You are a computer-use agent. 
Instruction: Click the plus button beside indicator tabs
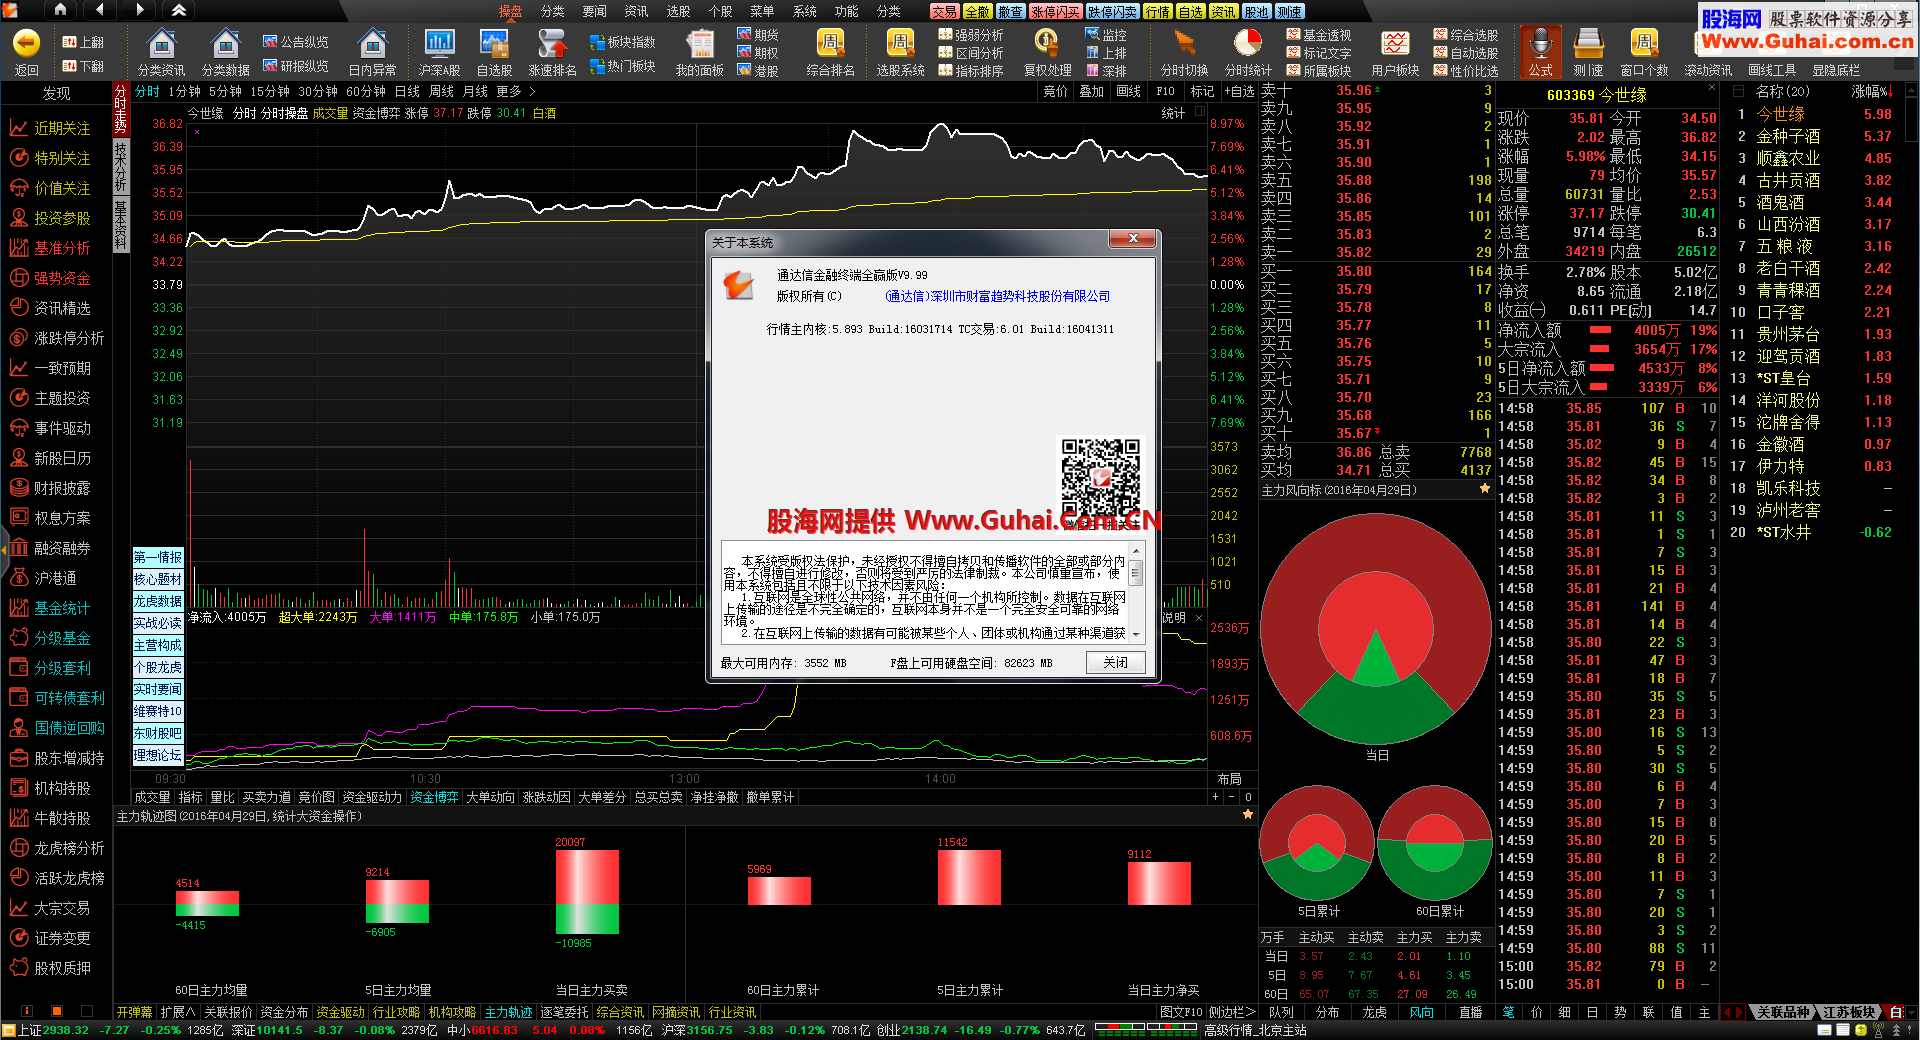1215,797
